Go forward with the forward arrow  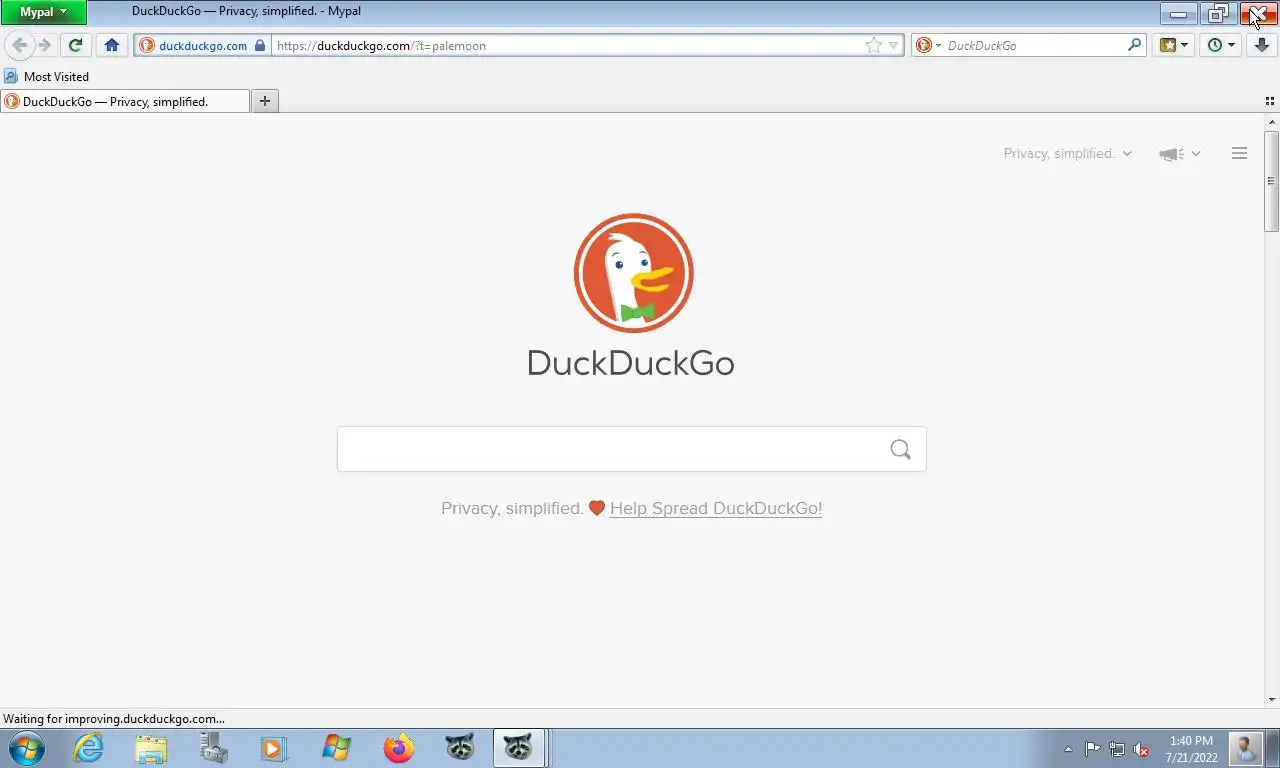[x=44, y=45]
